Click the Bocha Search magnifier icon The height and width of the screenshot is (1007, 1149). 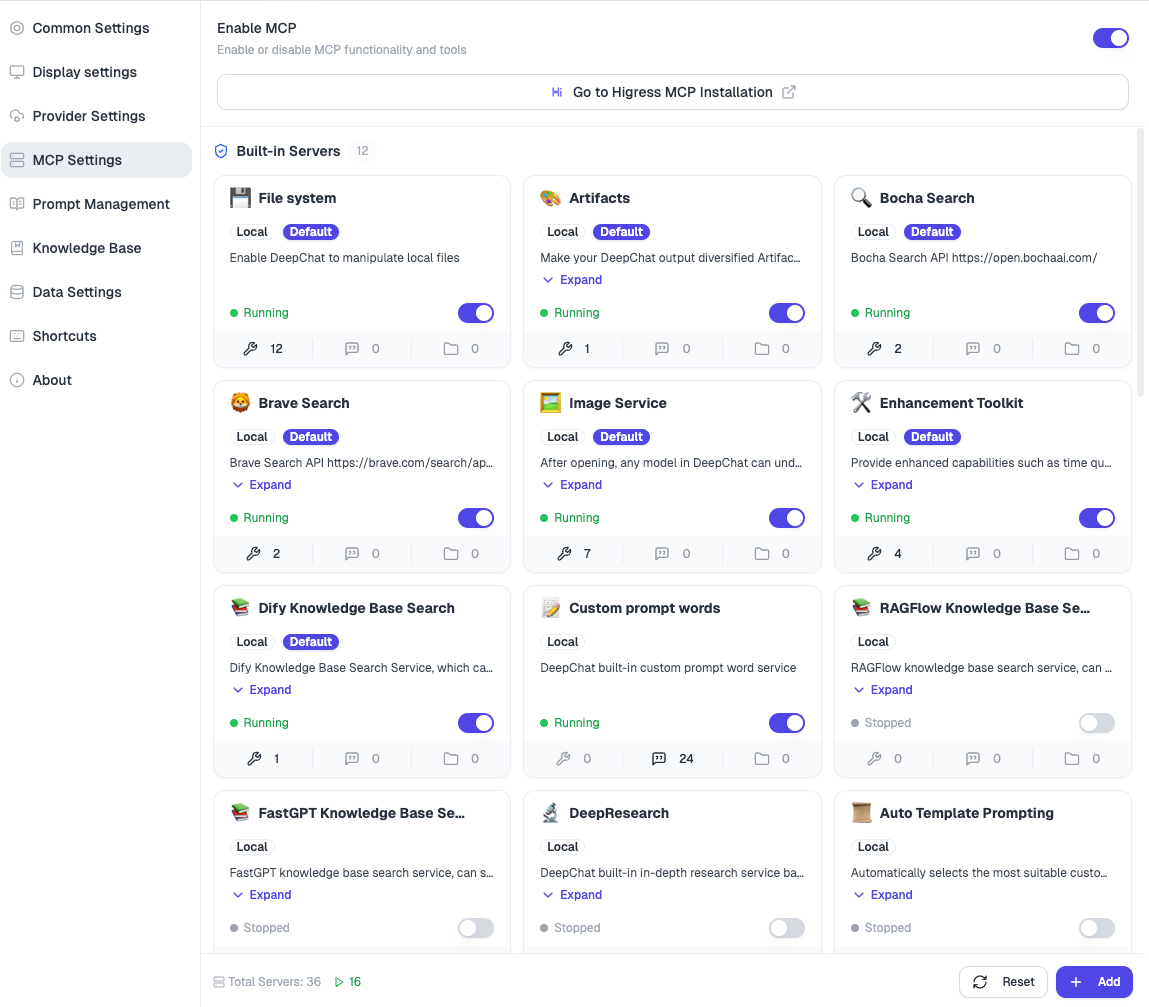click(x=861, y=198)
